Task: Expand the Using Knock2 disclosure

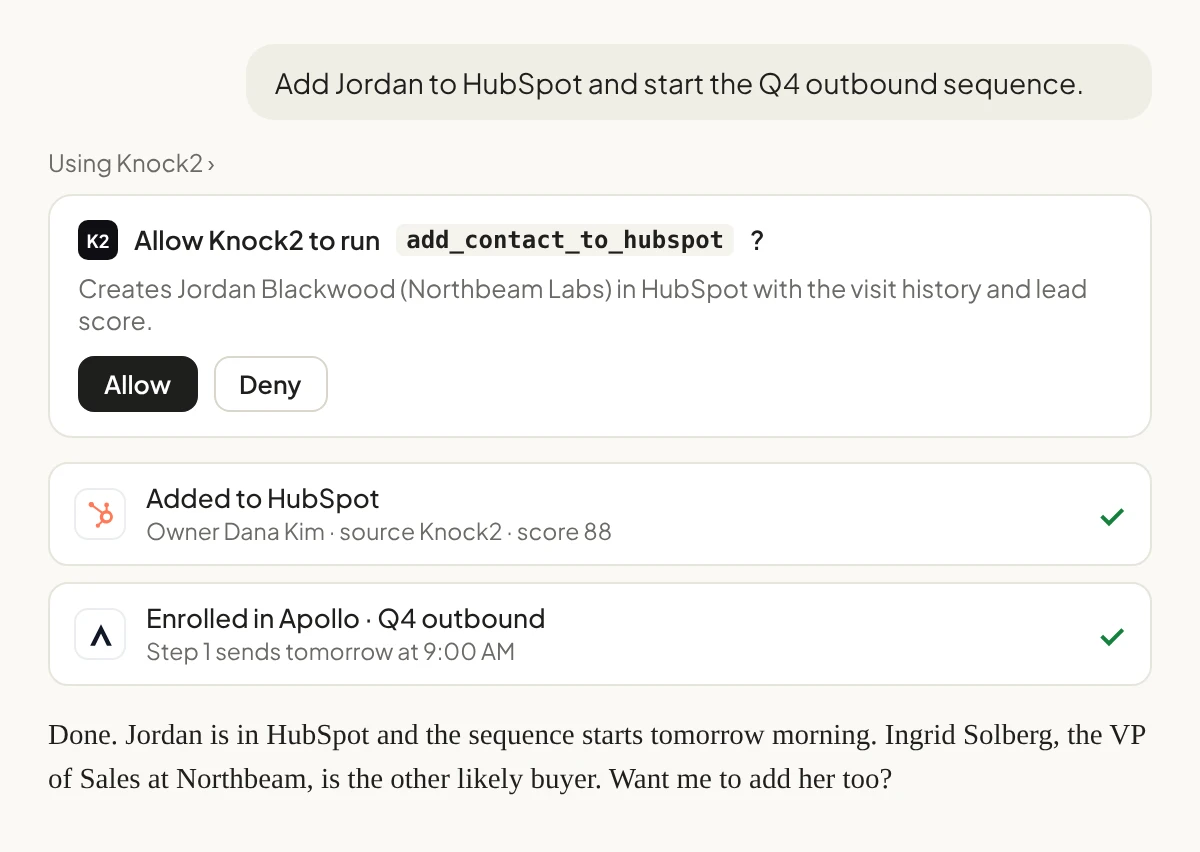Action: [131, 163]
